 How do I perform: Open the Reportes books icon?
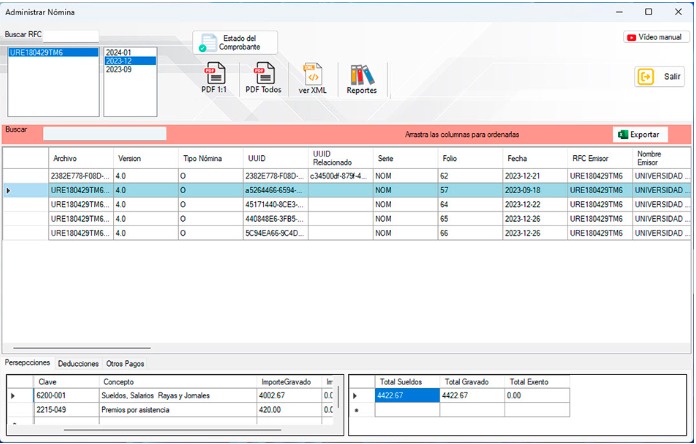[x=362, y=77]
